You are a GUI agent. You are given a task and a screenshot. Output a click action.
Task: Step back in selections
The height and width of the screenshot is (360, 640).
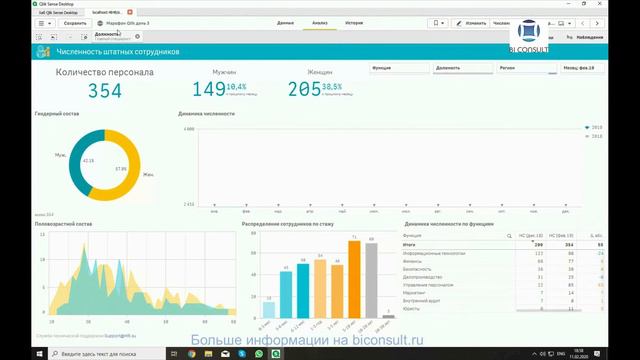(53, 37)
